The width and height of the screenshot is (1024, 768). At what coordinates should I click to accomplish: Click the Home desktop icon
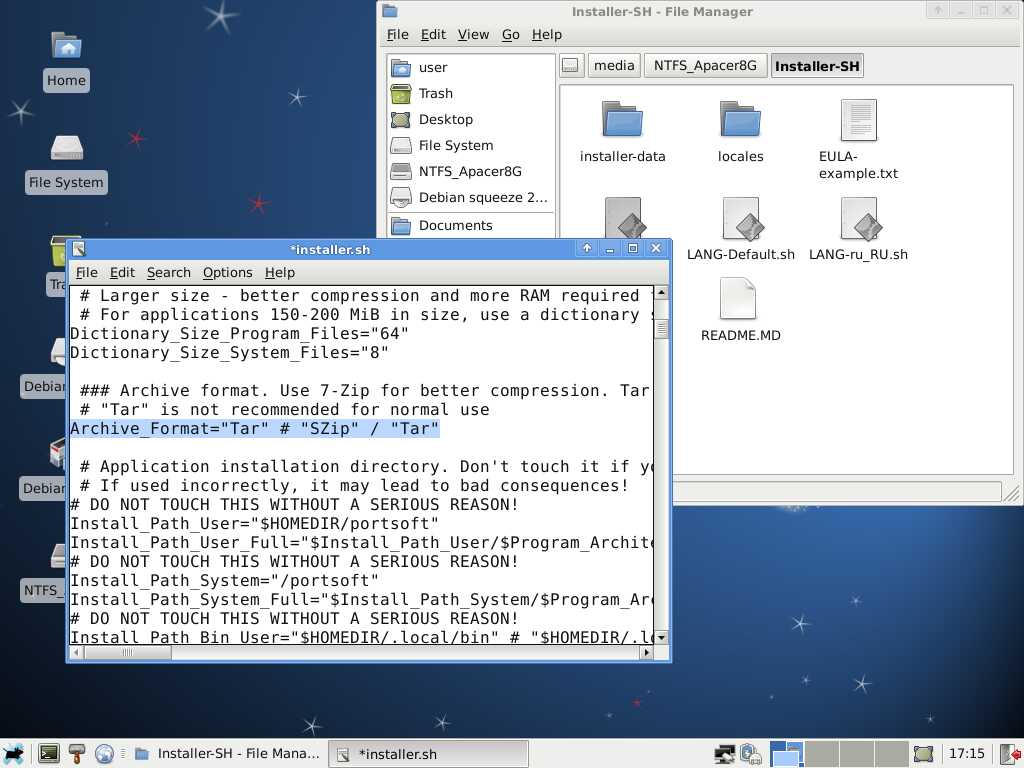66,47
